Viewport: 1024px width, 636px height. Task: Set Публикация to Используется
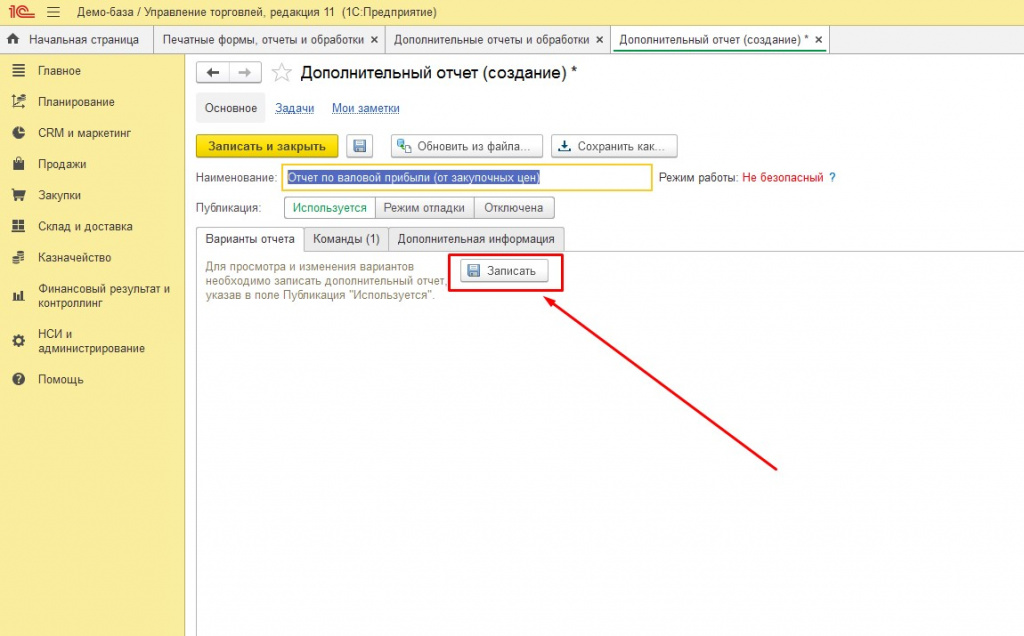(330, 208)
